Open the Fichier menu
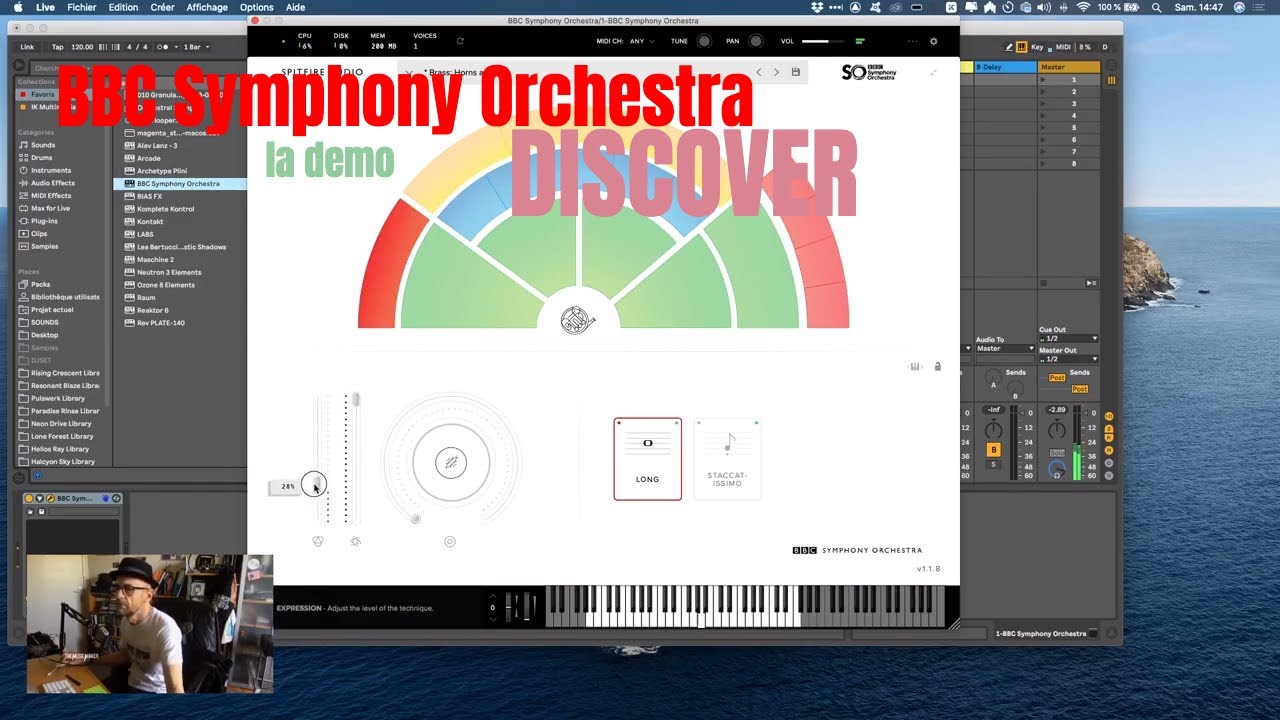1280x720 pixels. [x=82, y=7]
